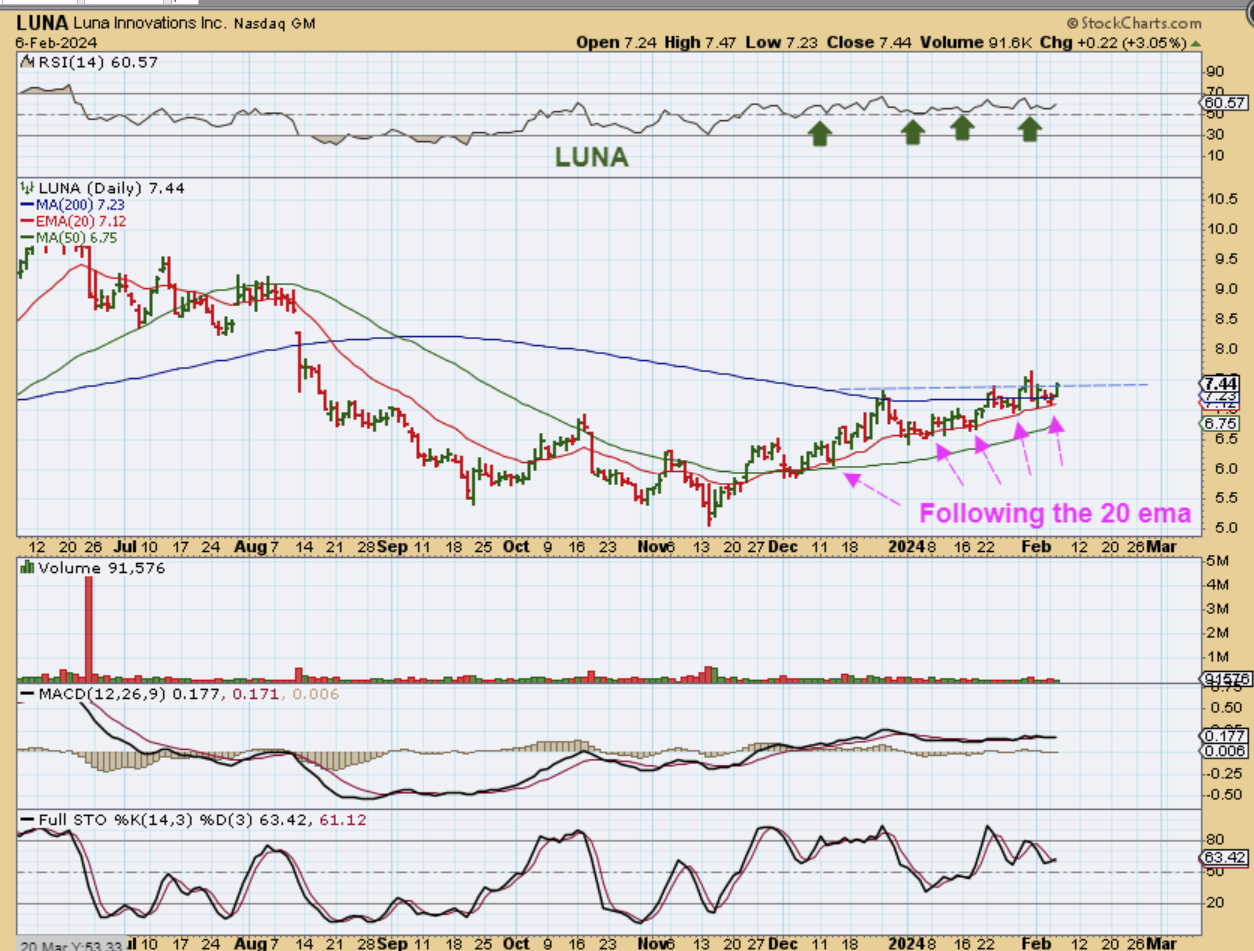Click the 9.5 price axis label
The height and width of the screenshot is (951, 1254).
pyautogui.click(x=1221, y=259)
